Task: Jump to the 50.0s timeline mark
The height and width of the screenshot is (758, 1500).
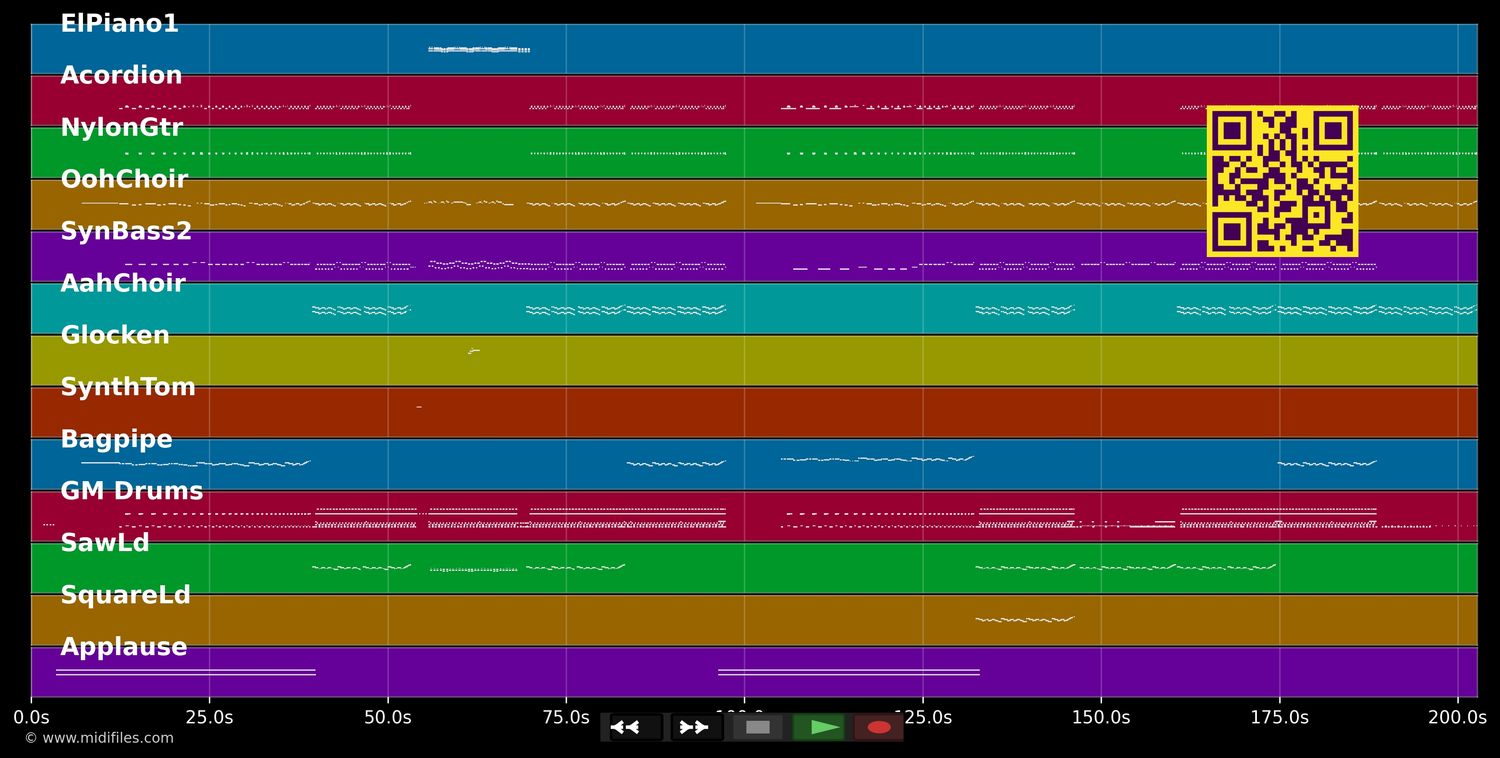Action: point(388,717)
